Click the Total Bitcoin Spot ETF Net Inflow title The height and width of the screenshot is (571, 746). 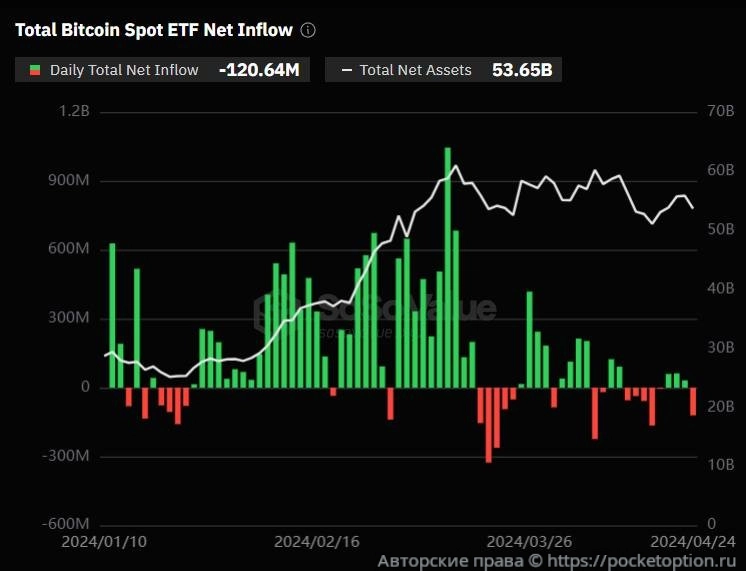pos(153,30)
